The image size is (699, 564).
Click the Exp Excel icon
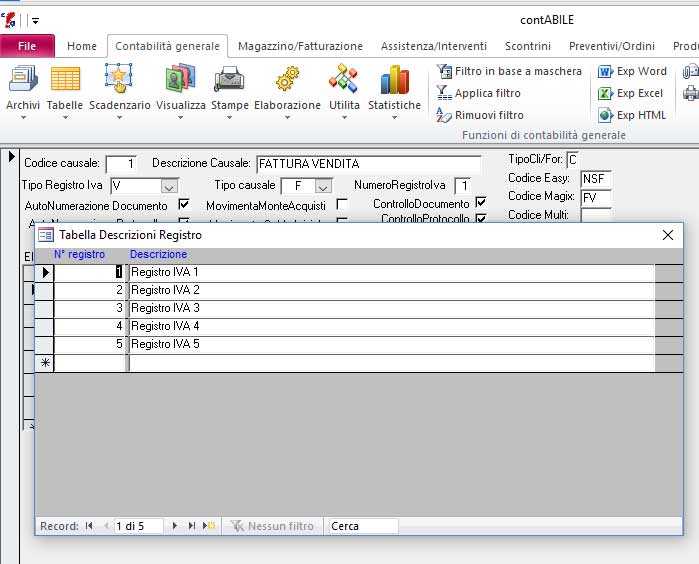coord(605,93)
